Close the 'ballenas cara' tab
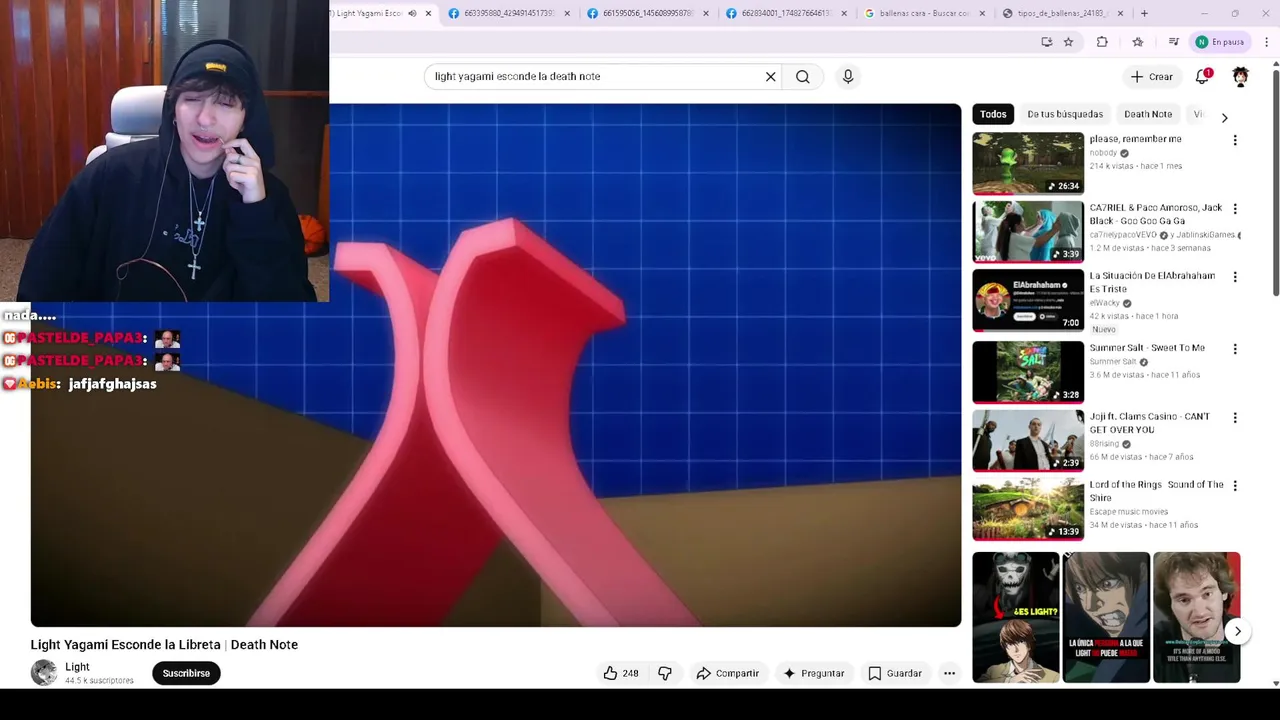The width and height of the screenshot is (1280, 720). click(x=981, y=13)
